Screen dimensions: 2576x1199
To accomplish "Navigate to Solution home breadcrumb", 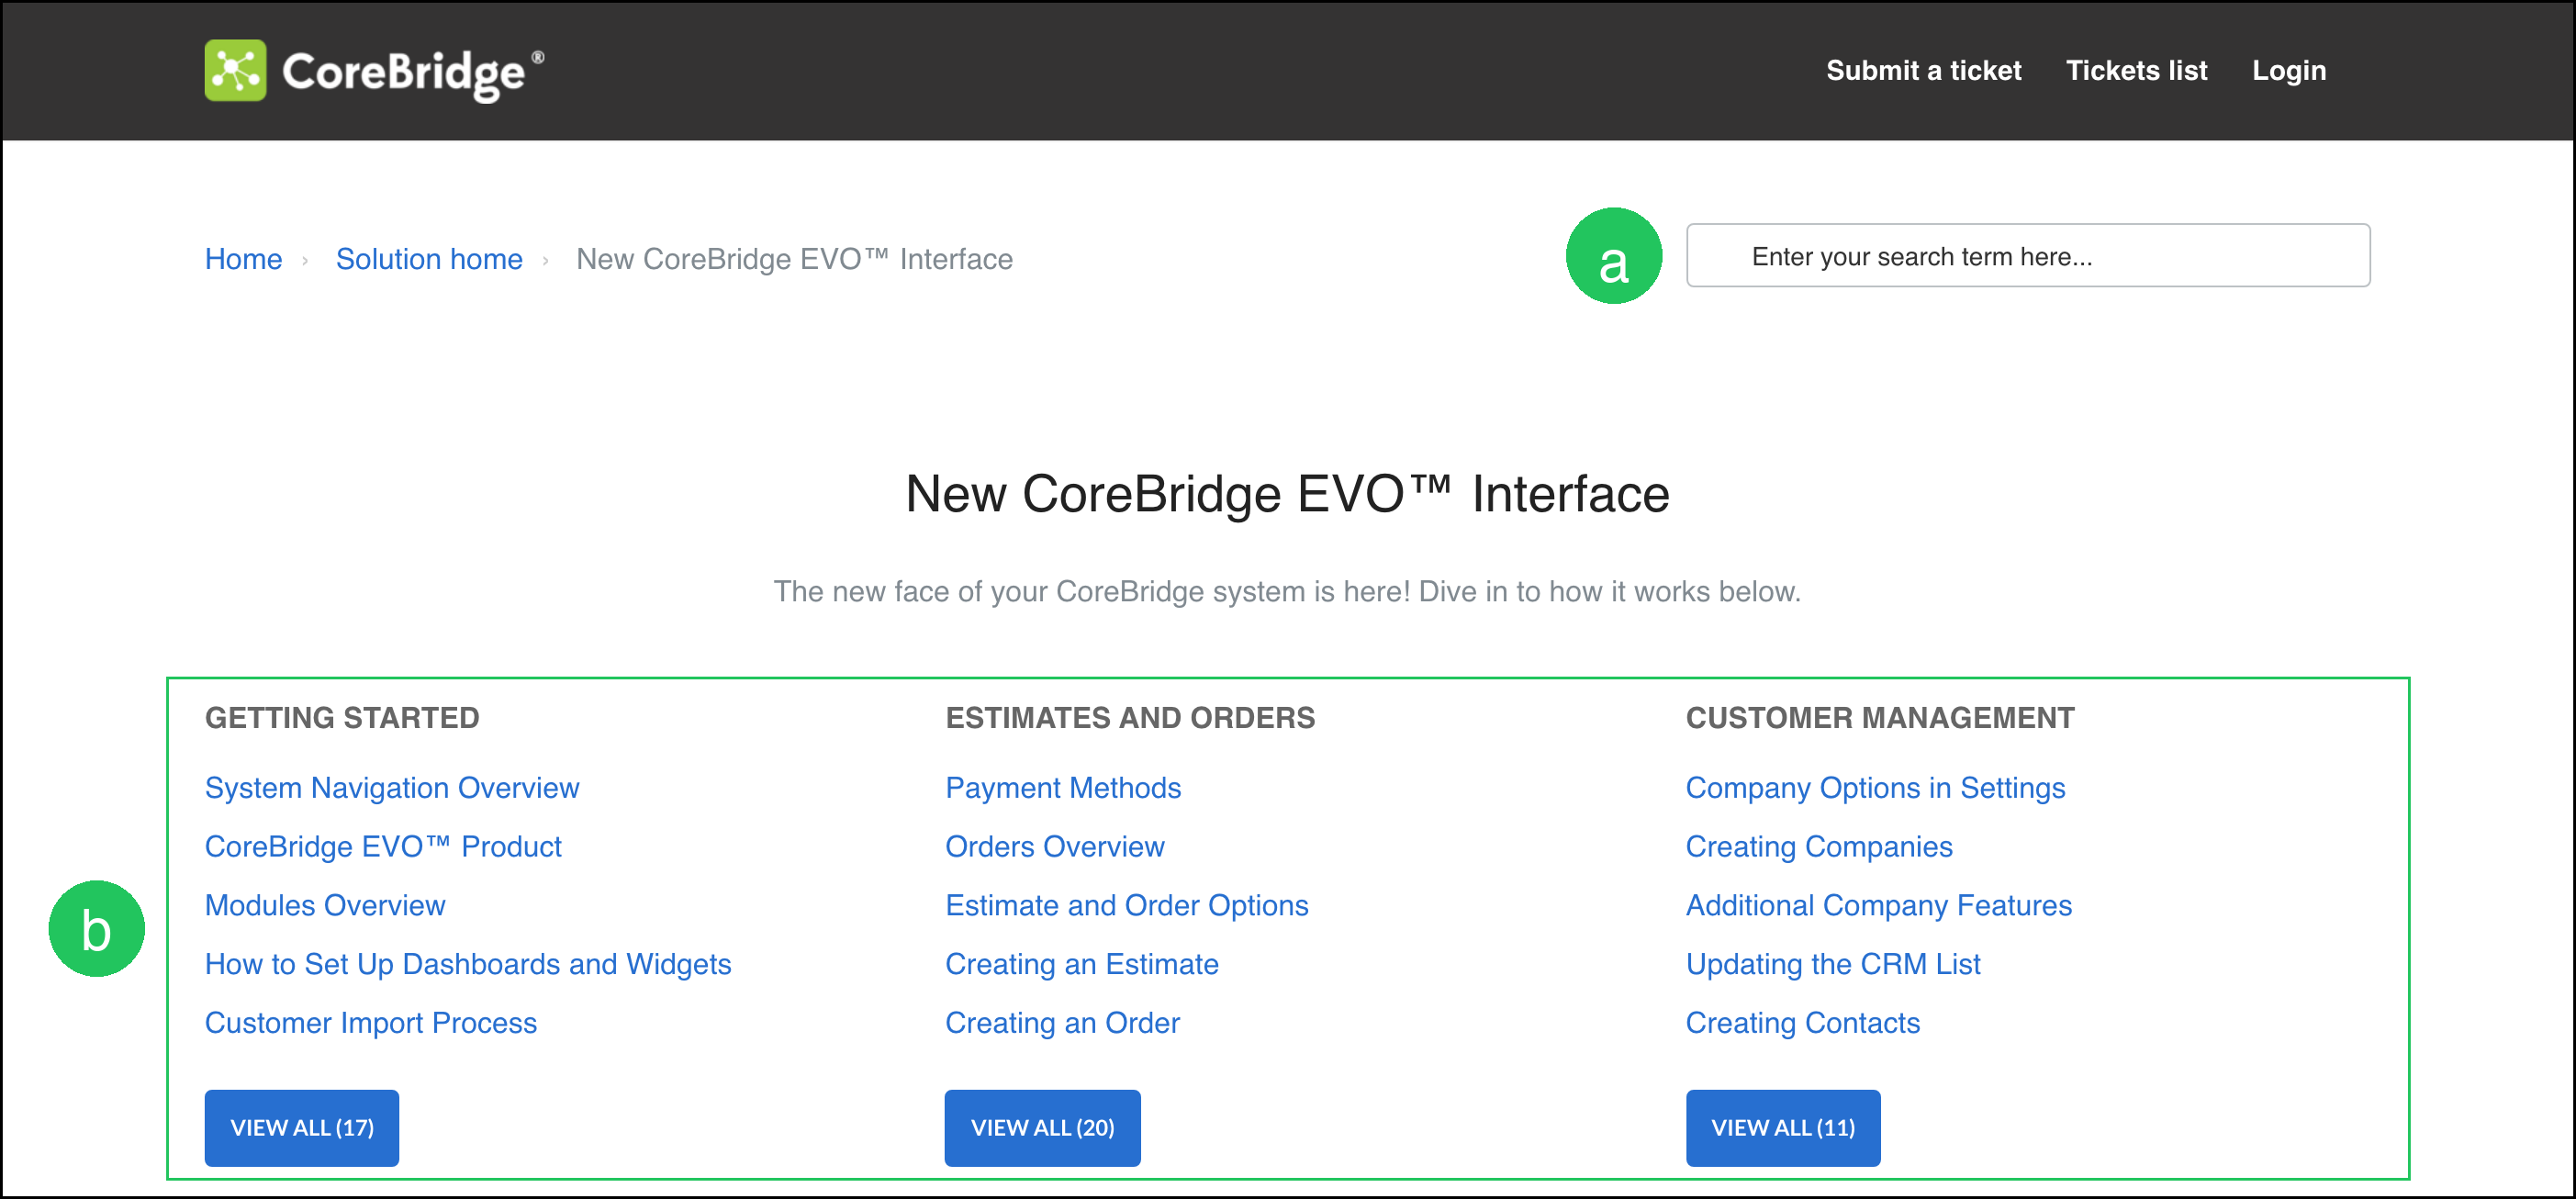I will pos(429,259).
